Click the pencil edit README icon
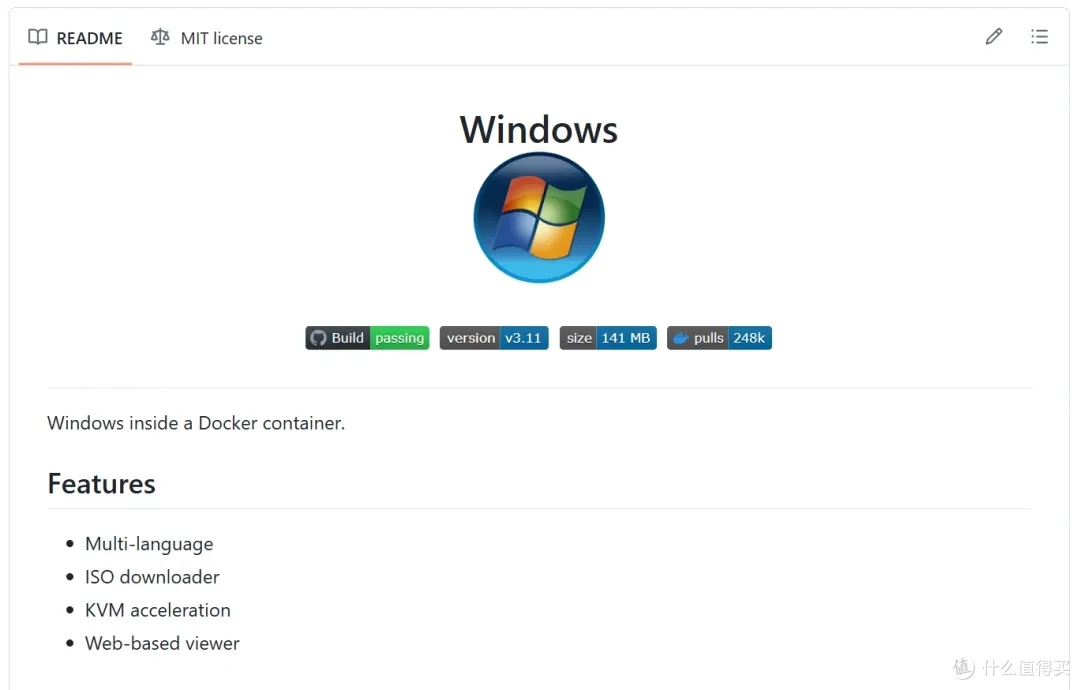Image resolution: width=1080 pixels, height=690 pixels. 993,36
